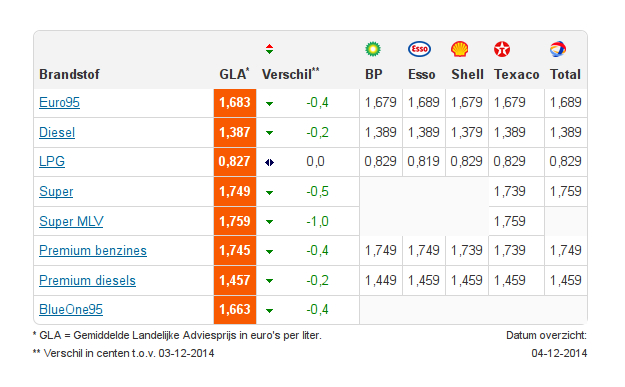The width and height of the screenshot is (625, 387).
Task: Click the orange GLA price 1,683
Action: click(235, 103)
